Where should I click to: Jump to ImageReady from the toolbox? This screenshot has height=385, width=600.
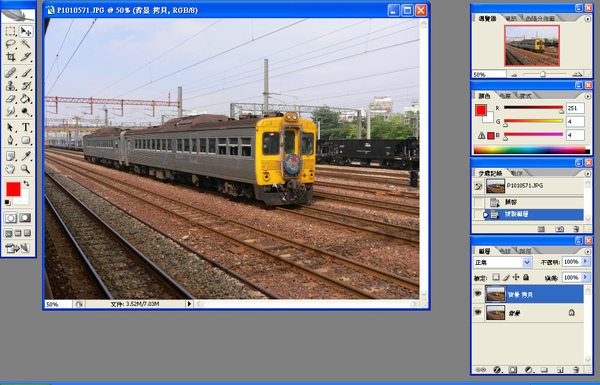click(x=18, y=248)
